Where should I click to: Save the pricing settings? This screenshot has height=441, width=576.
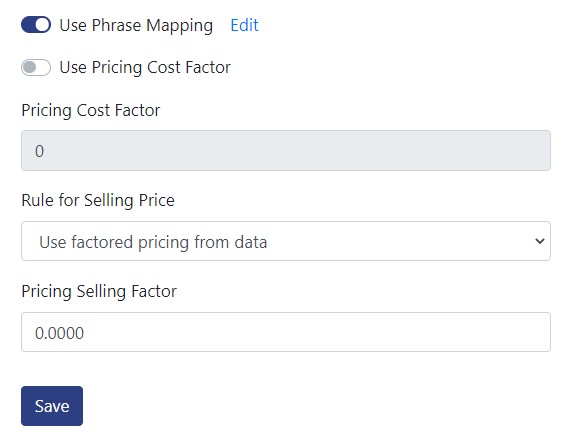[52, 406]
